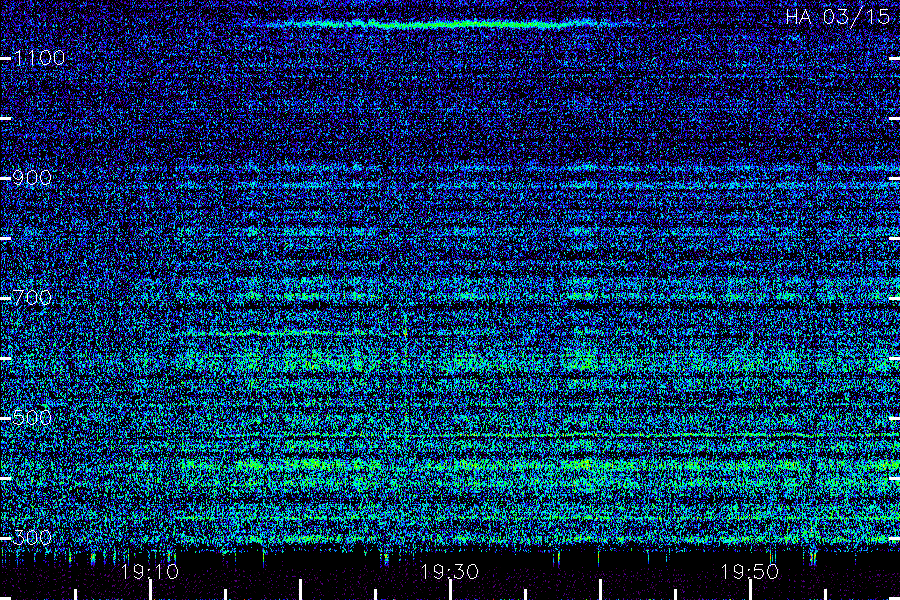Click the 900 frequency axis label
The height and width of the screenshot is (600, 900).
coord(32,178)
